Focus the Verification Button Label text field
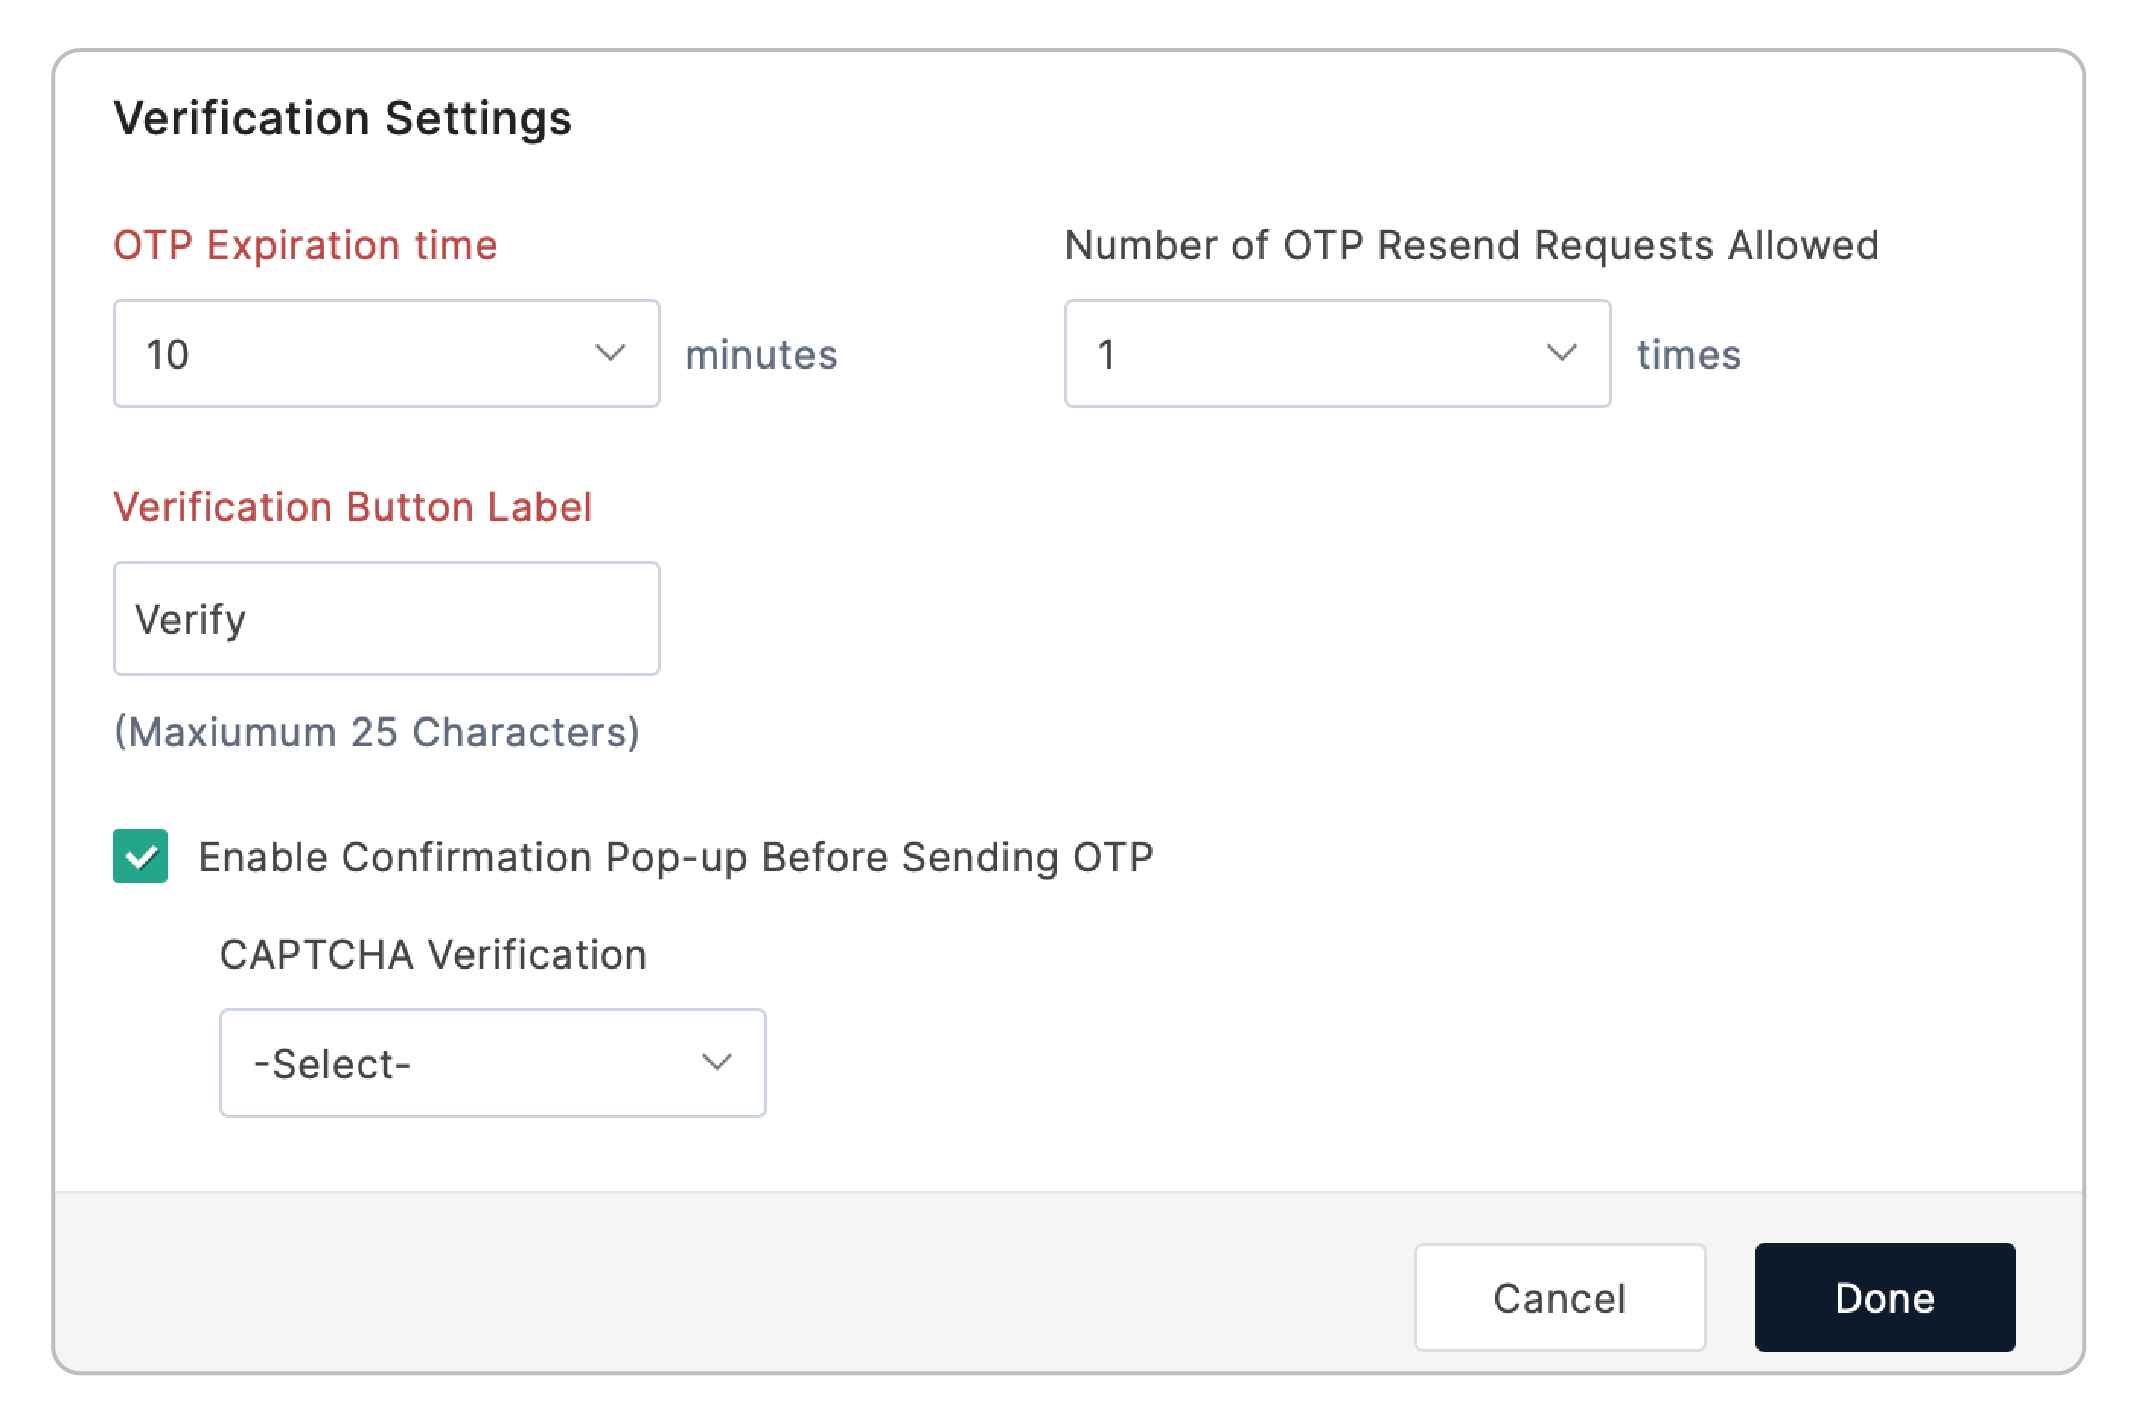 (x=386, y=619)
